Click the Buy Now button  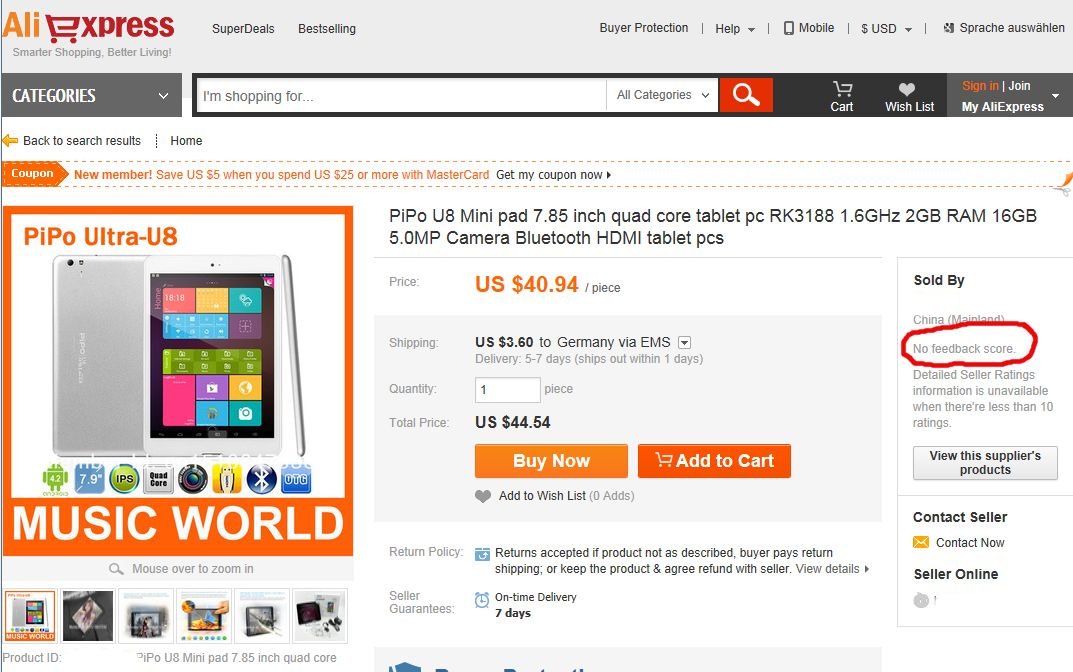(551, 461)
